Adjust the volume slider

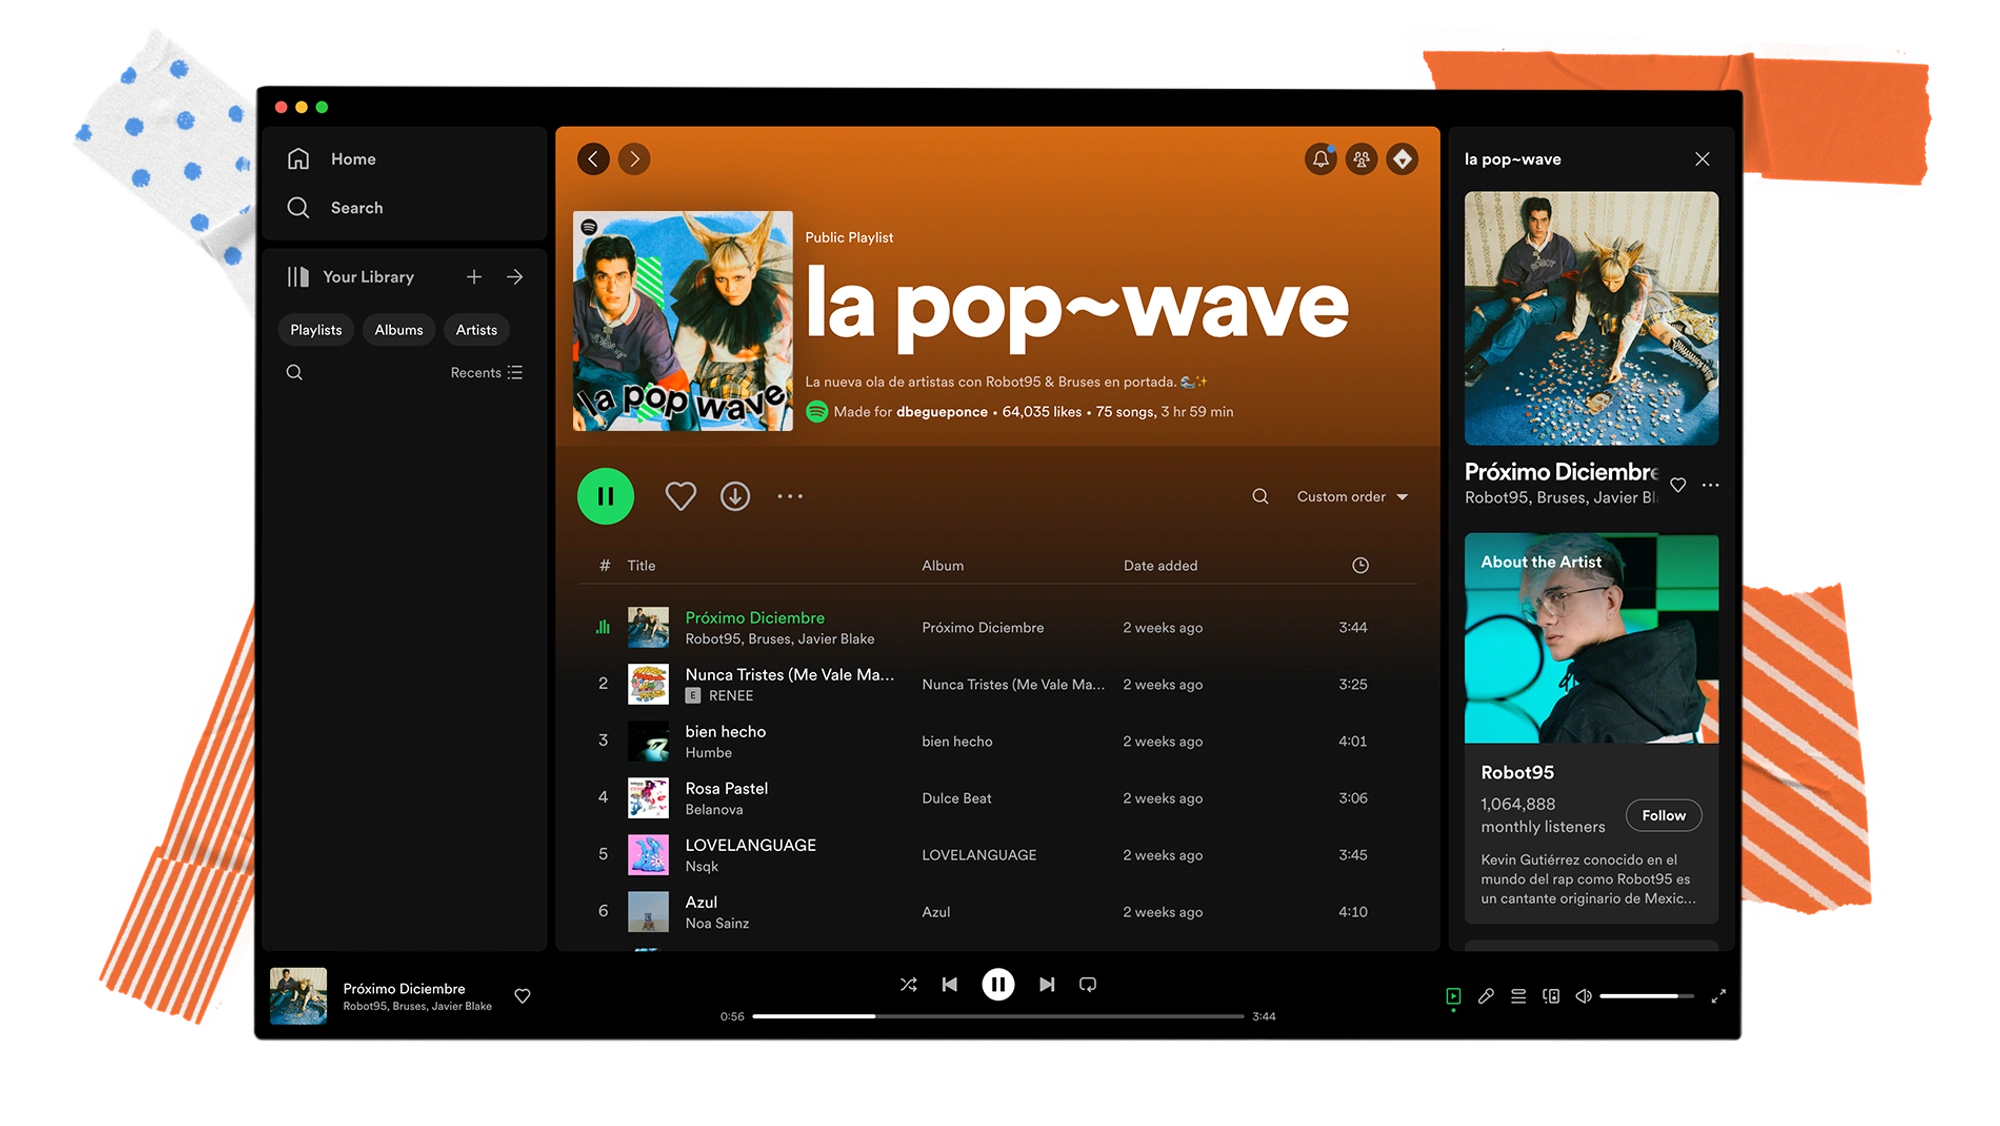(x=1645, y=996)
